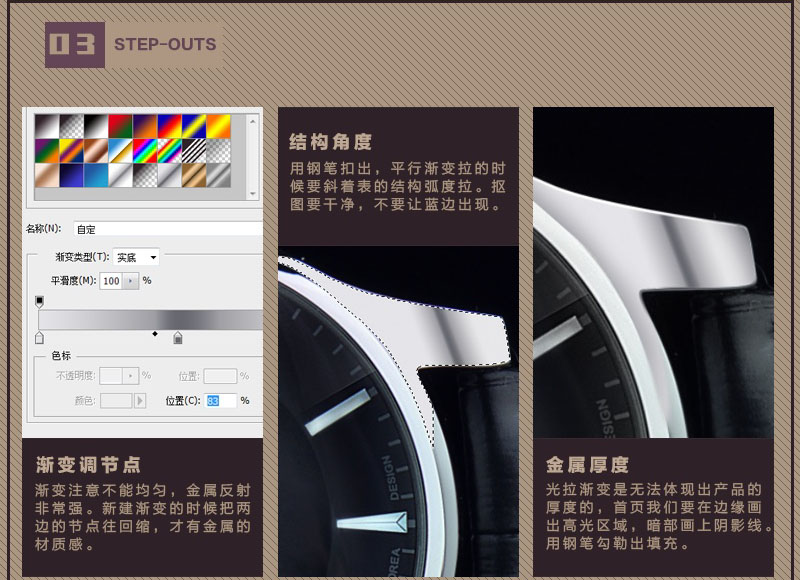This screenshot has width=800, height=580.
Task: Select the peach skin-tone gradient preset
Action: [47, 175]
